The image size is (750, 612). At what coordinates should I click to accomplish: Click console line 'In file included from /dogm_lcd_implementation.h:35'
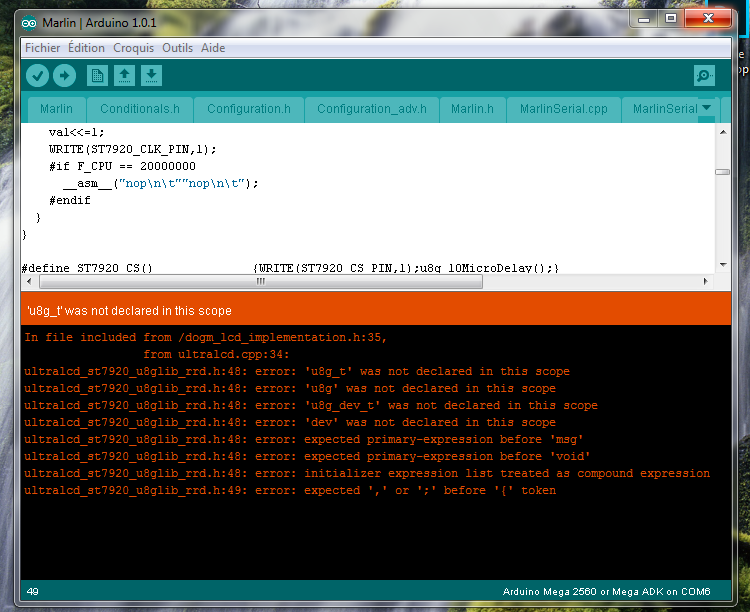(x=205, y=337)
